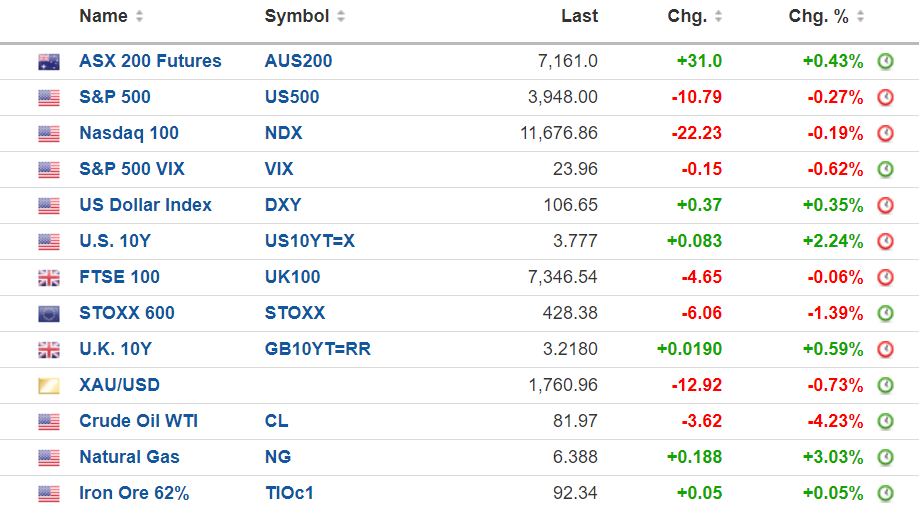The image size is (919, 517).
Task: Click the GB10YT=RR symbol
Action: 318,349
